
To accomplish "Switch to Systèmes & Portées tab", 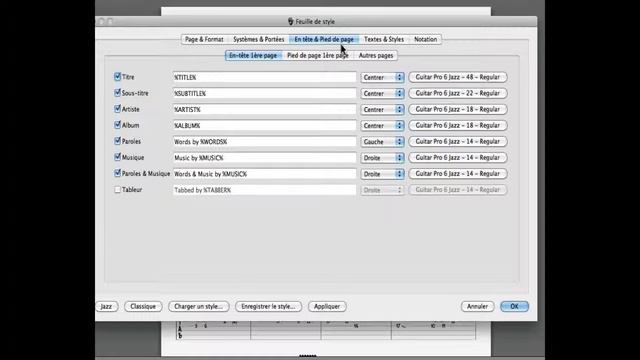I will tap(258, 39).
